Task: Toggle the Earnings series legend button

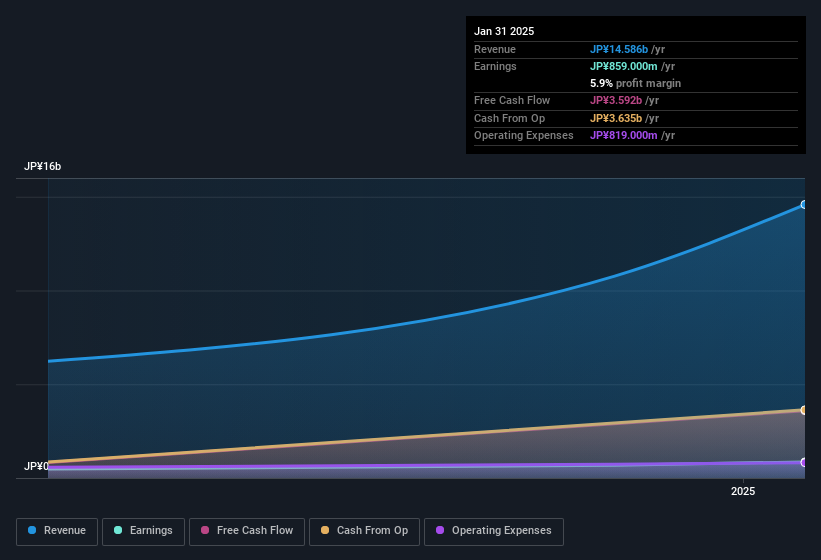Action: (x=143, y=532)
